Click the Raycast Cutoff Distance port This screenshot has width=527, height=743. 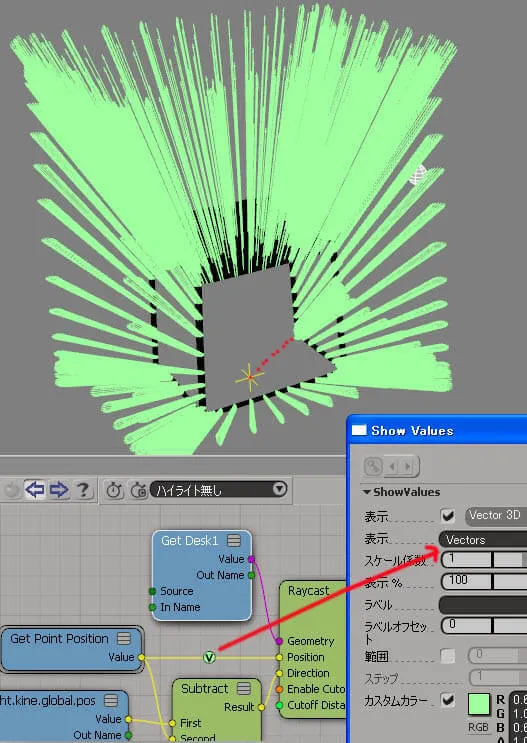[279, 705]
